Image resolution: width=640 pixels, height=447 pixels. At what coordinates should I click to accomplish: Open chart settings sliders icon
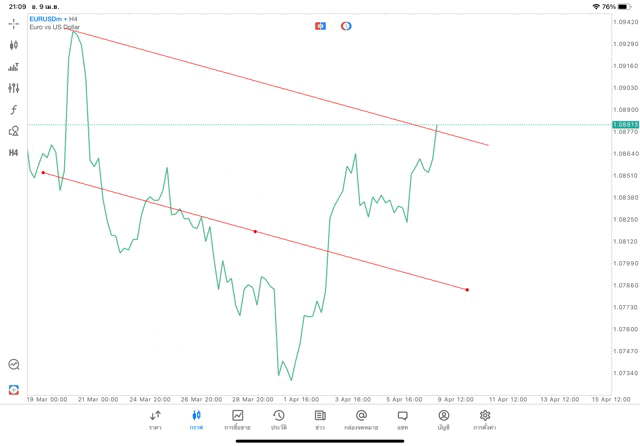pyautogui.click(x=14, y=88)
